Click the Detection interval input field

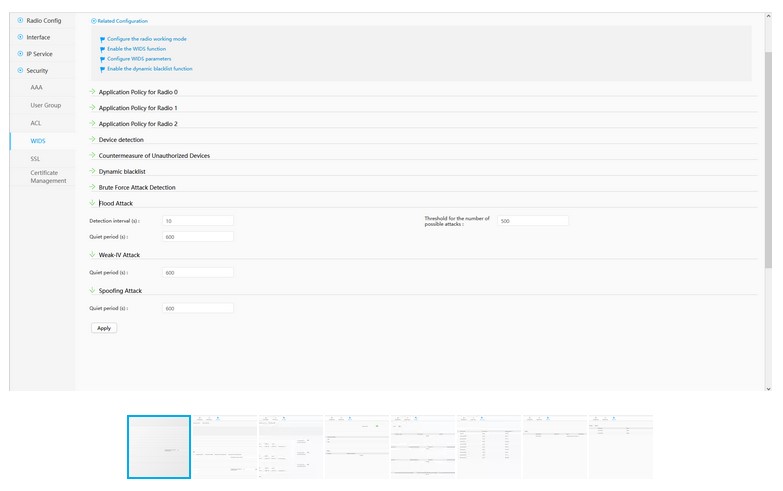(x=197, y=220)
